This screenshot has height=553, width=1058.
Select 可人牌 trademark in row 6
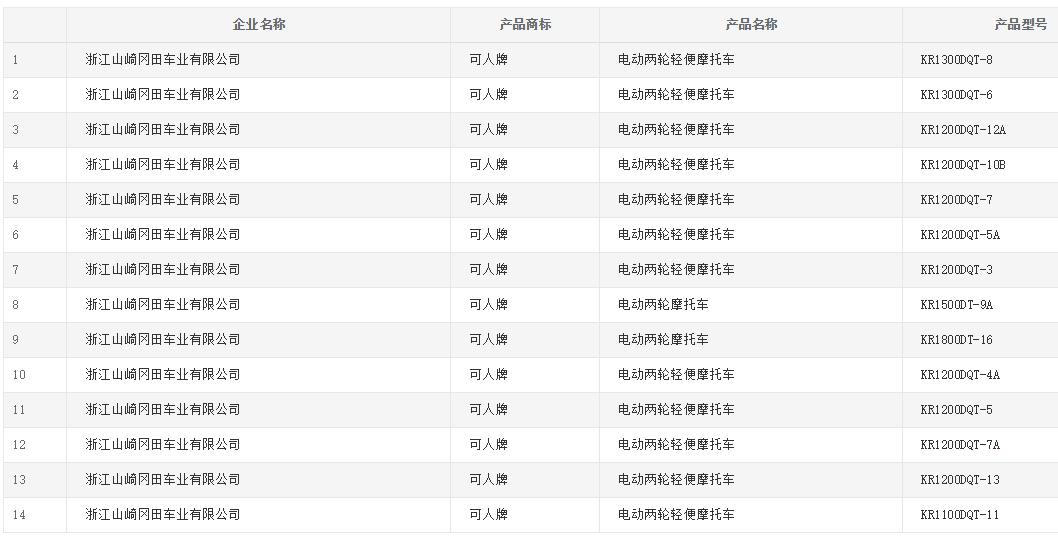click(x=489, y=235)
